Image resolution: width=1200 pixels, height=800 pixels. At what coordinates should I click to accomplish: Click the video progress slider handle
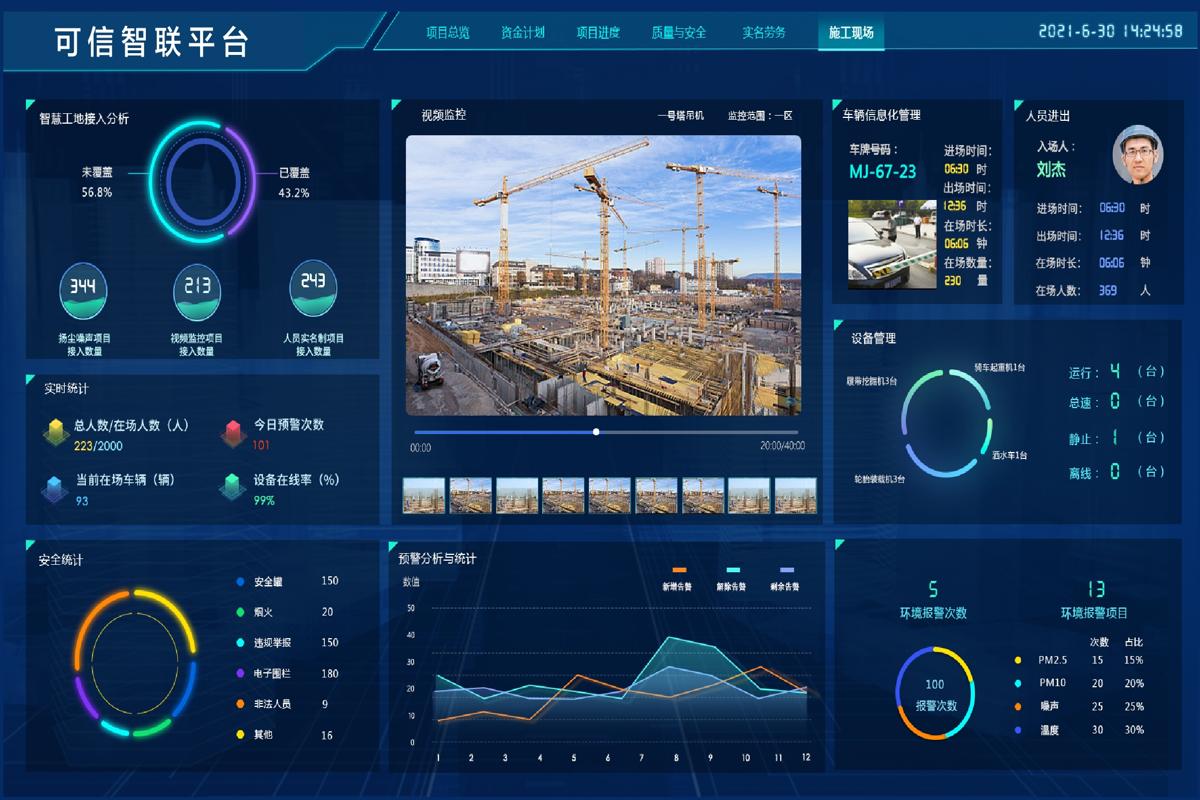click(596, 432)
